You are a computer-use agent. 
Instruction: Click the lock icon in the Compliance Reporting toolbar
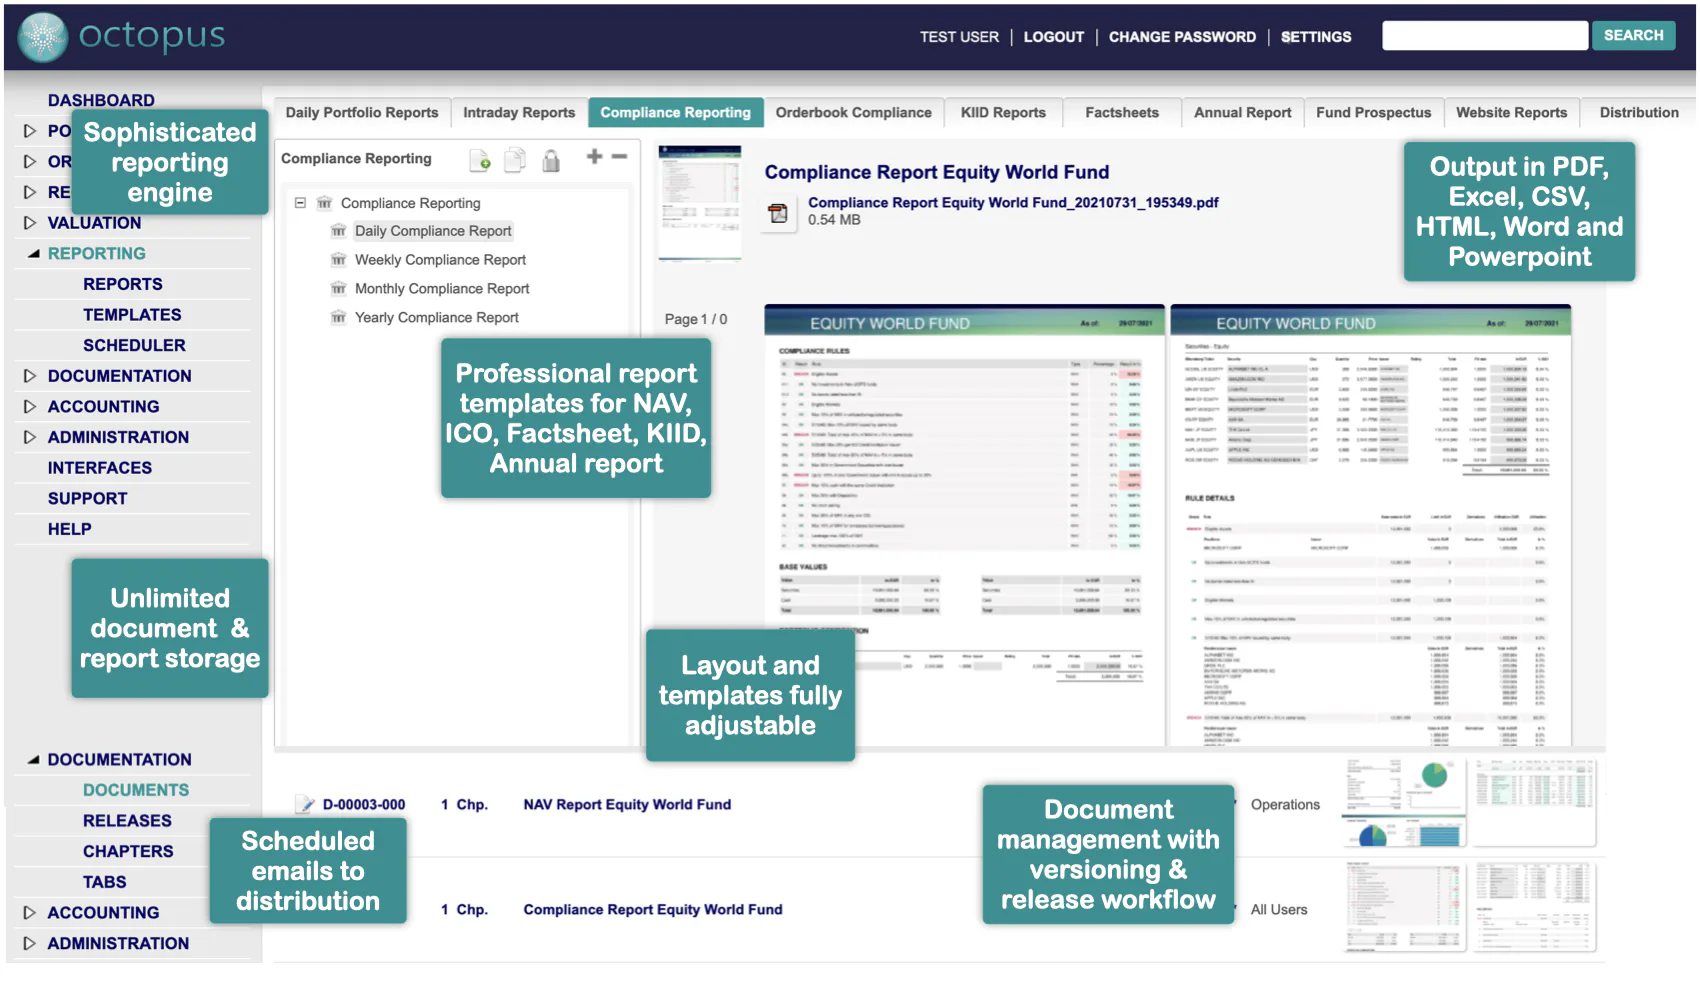[551, 160]
